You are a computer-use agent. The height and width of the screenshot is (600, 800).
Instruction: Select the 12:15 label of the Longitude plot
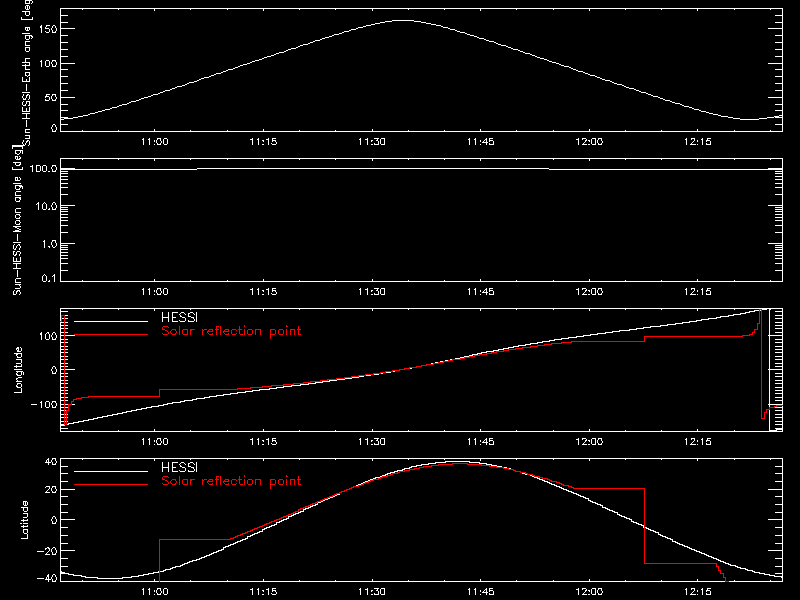(x=697, y=442)
